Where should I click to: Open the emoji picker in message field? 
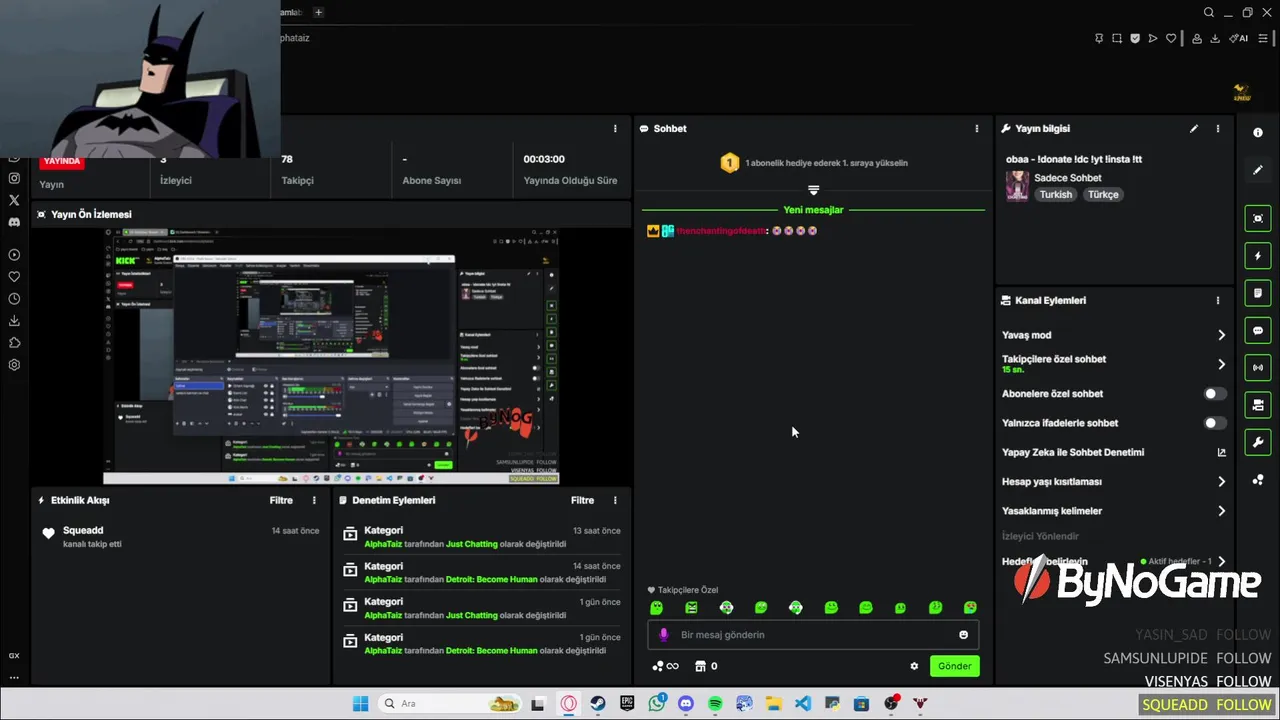point(963,635)
